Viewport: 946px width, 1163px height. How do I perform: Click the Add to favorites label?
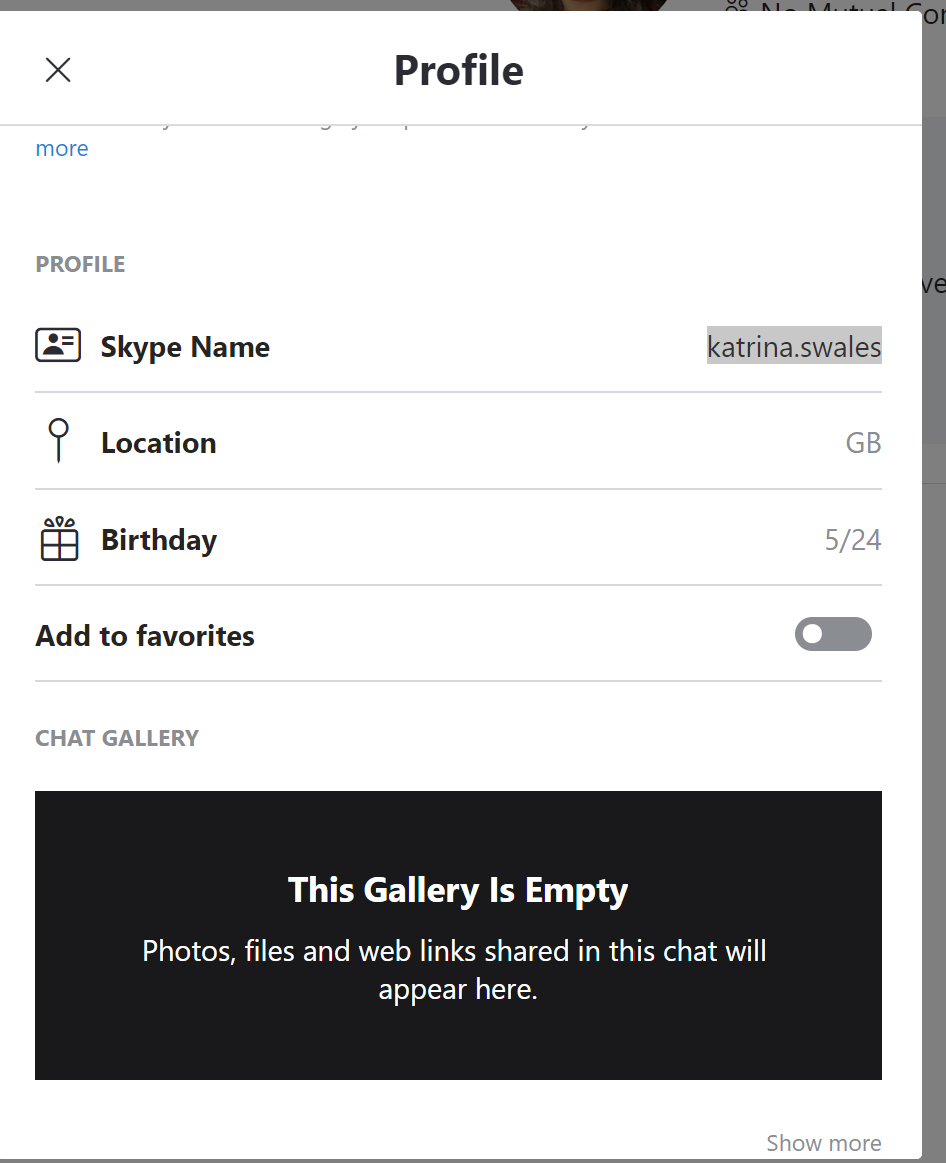coord(145,636)
